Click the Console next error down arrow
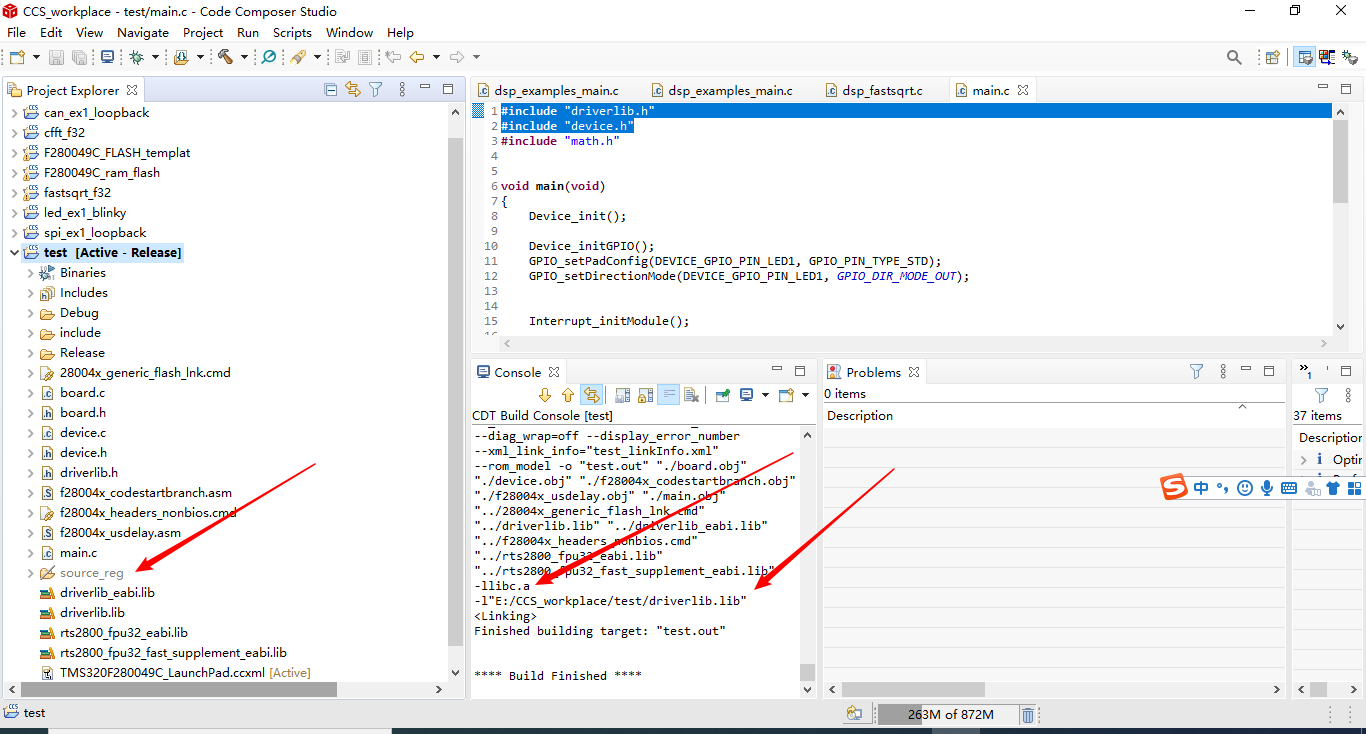 pos(545,395)
